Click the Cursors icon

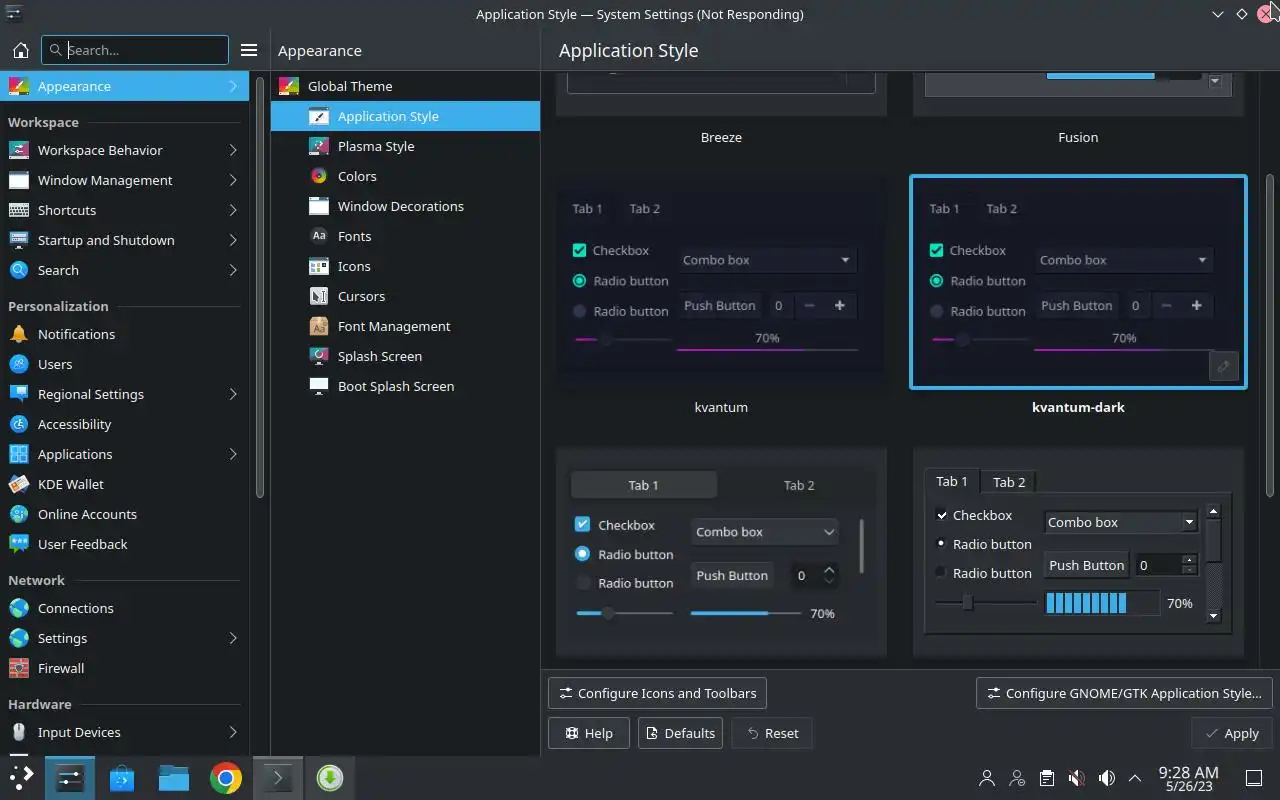tap(319, 296)
